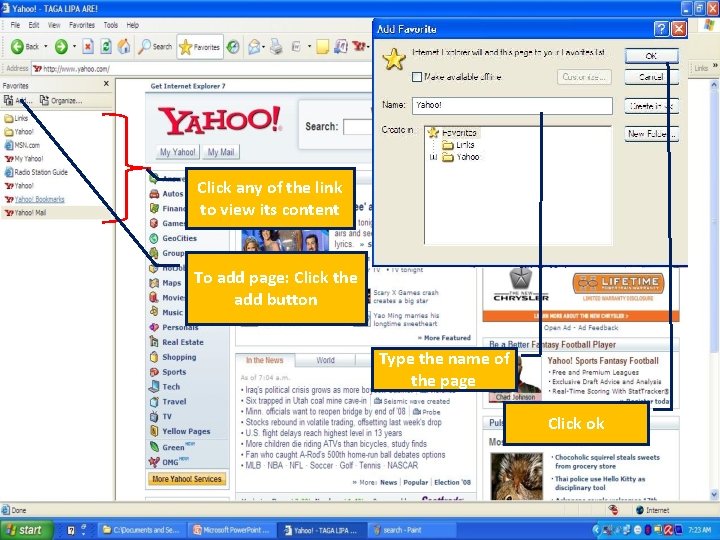The image size is (720, 540).
Task: Click the Refresh page icon
Action: [x=106, y=46]
